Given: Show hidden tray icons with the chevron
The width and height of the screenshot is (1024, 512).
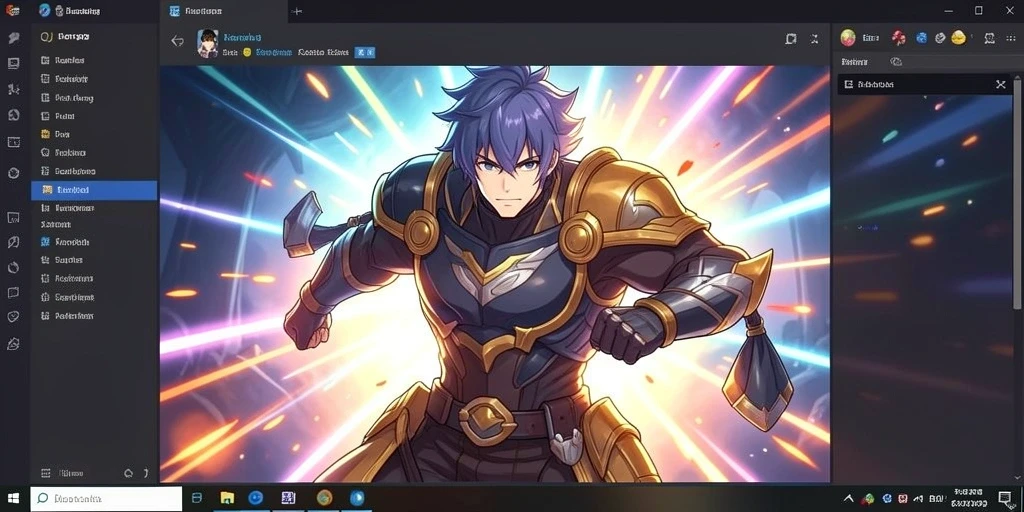Looking at the screenshot, I should [849, 498].
